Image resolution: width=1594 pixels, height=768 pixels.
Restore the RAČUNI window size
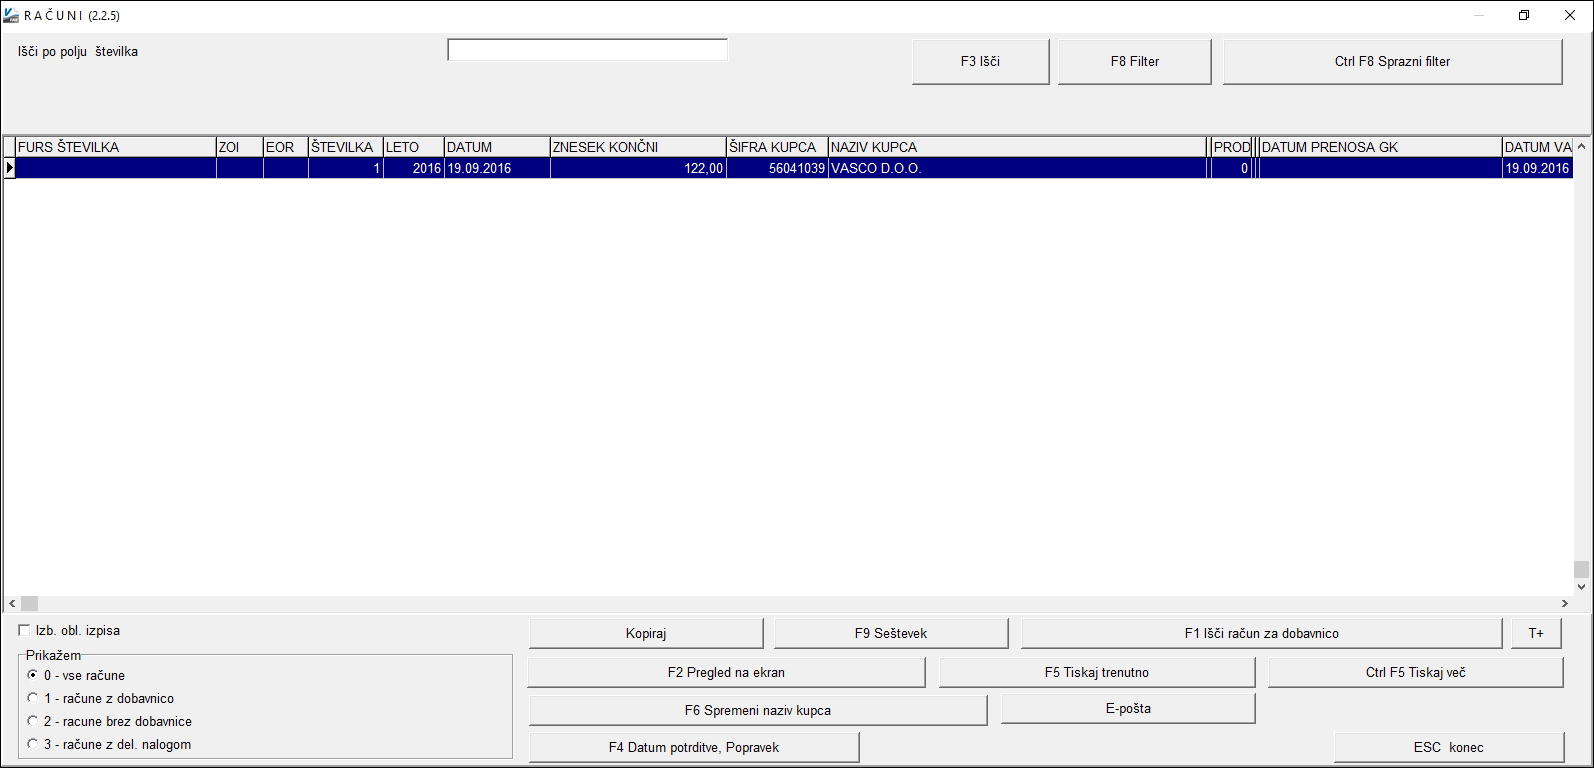coord(1524,15)
